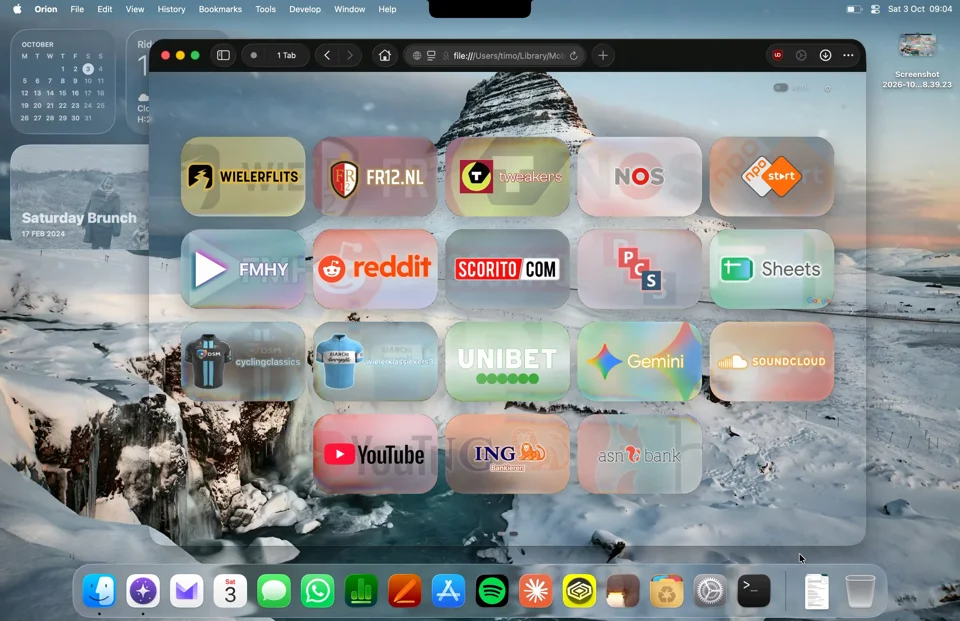Open the Bookmarks menu

coord(220,9)
